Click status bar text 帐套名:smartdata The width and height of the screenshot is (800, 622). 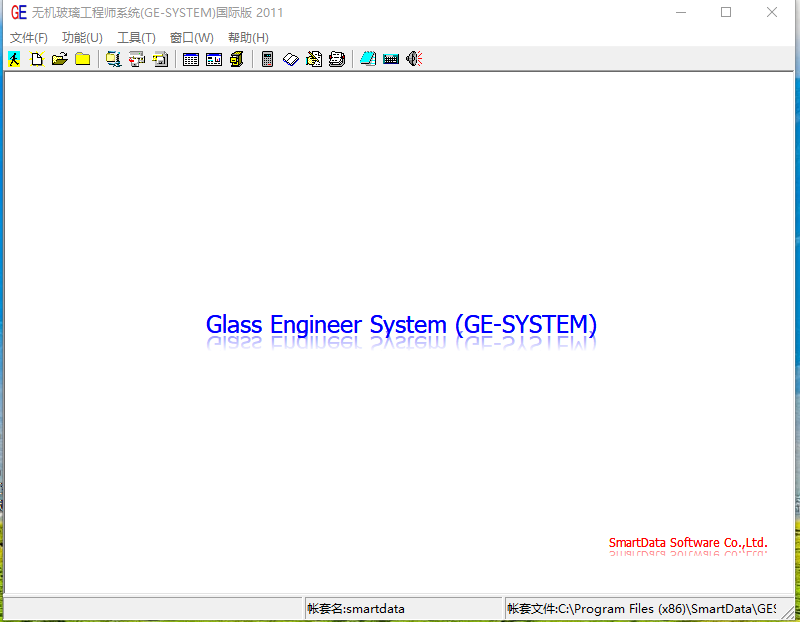pos(356,609)
